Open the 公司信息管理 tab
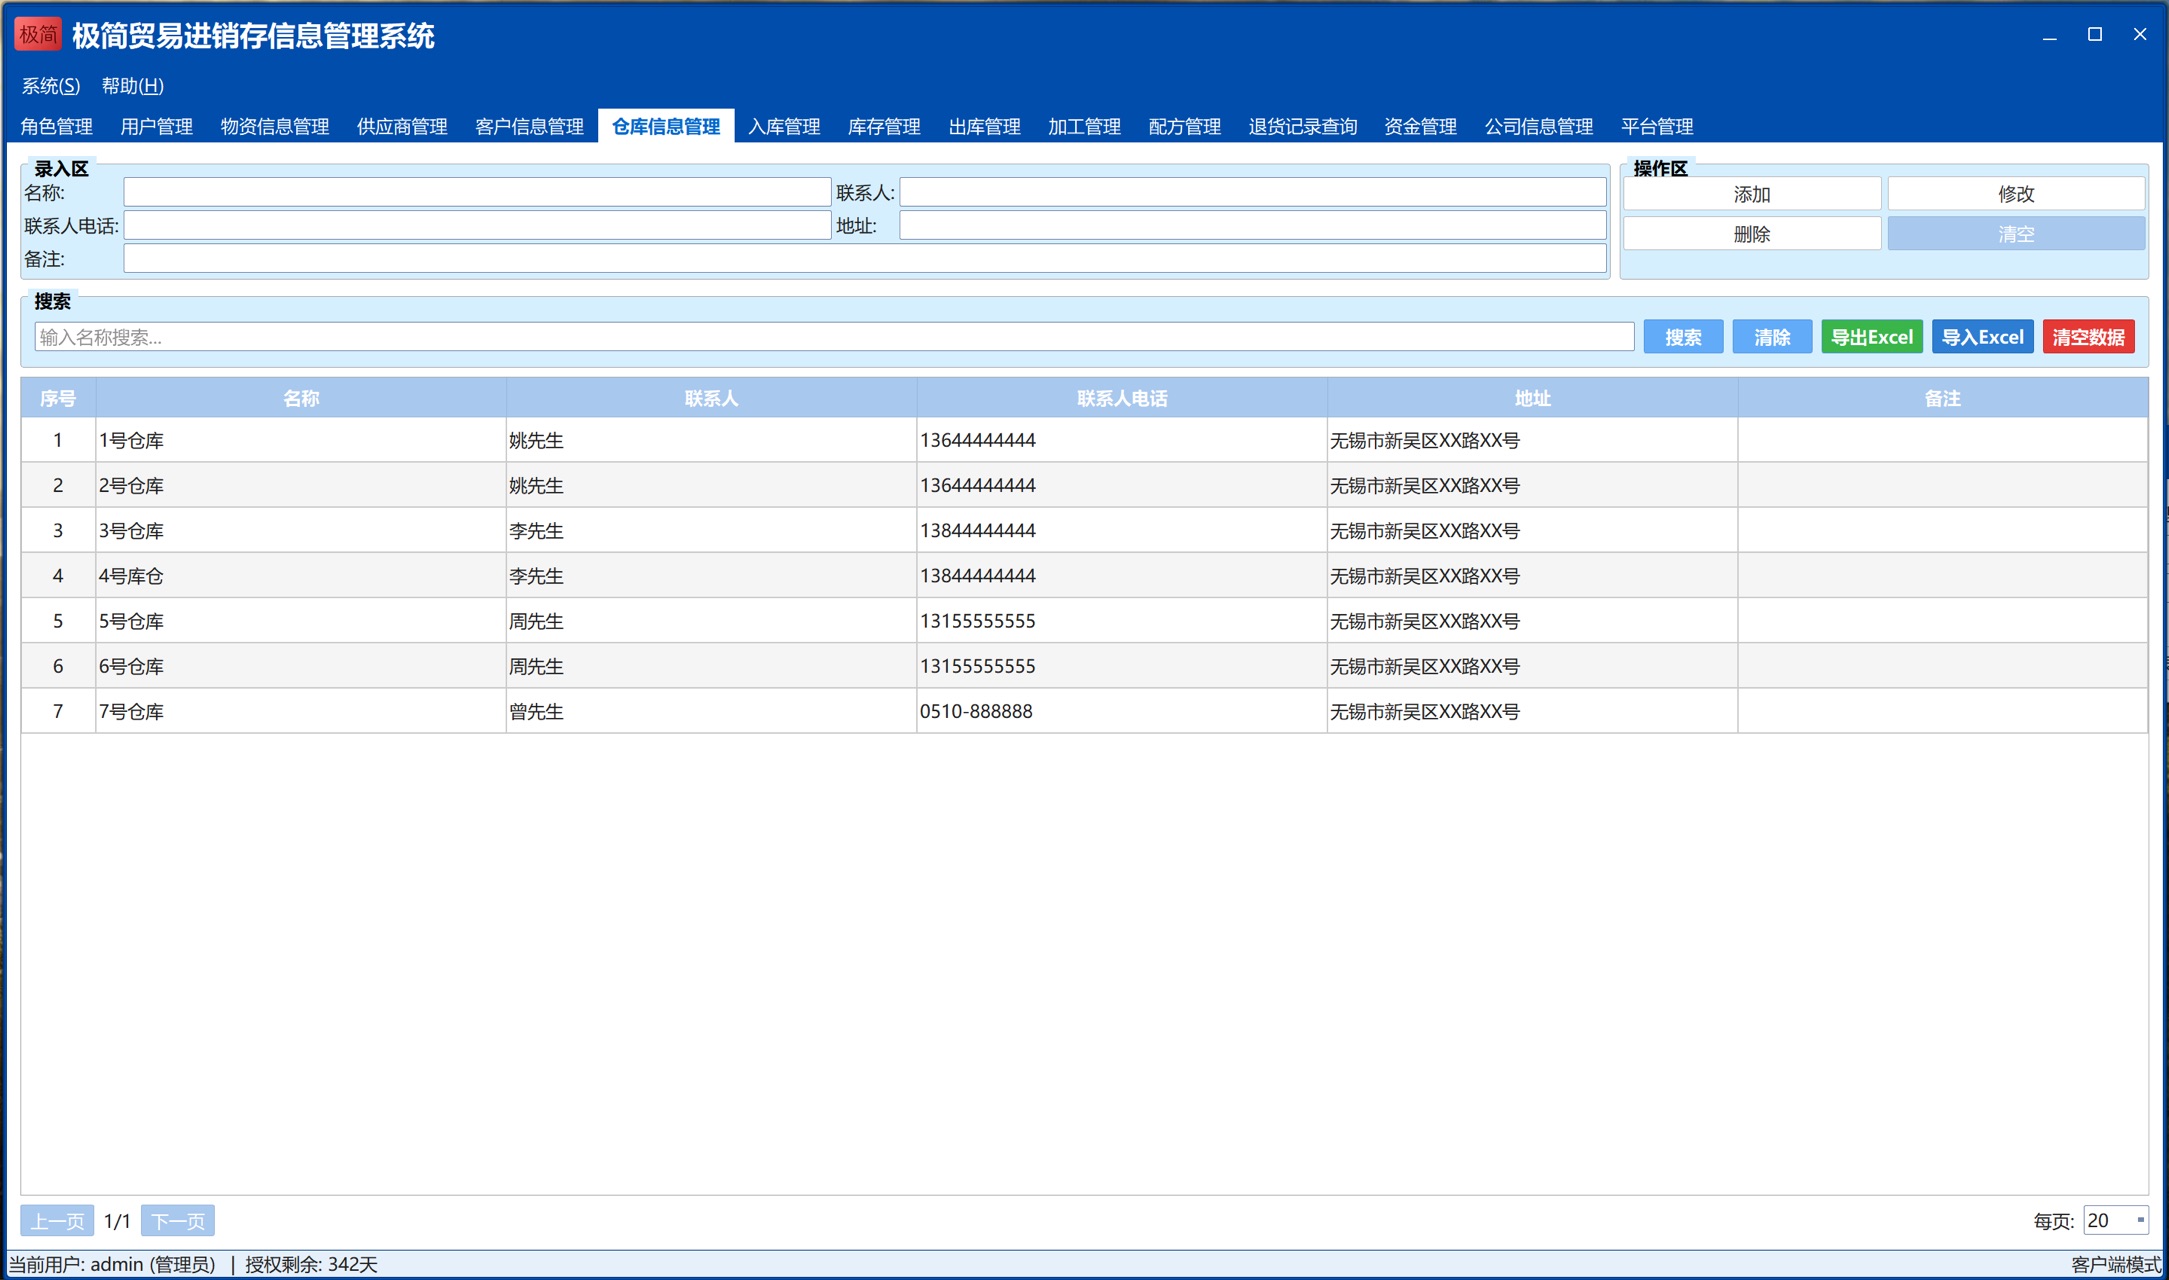 point(1539,127)
